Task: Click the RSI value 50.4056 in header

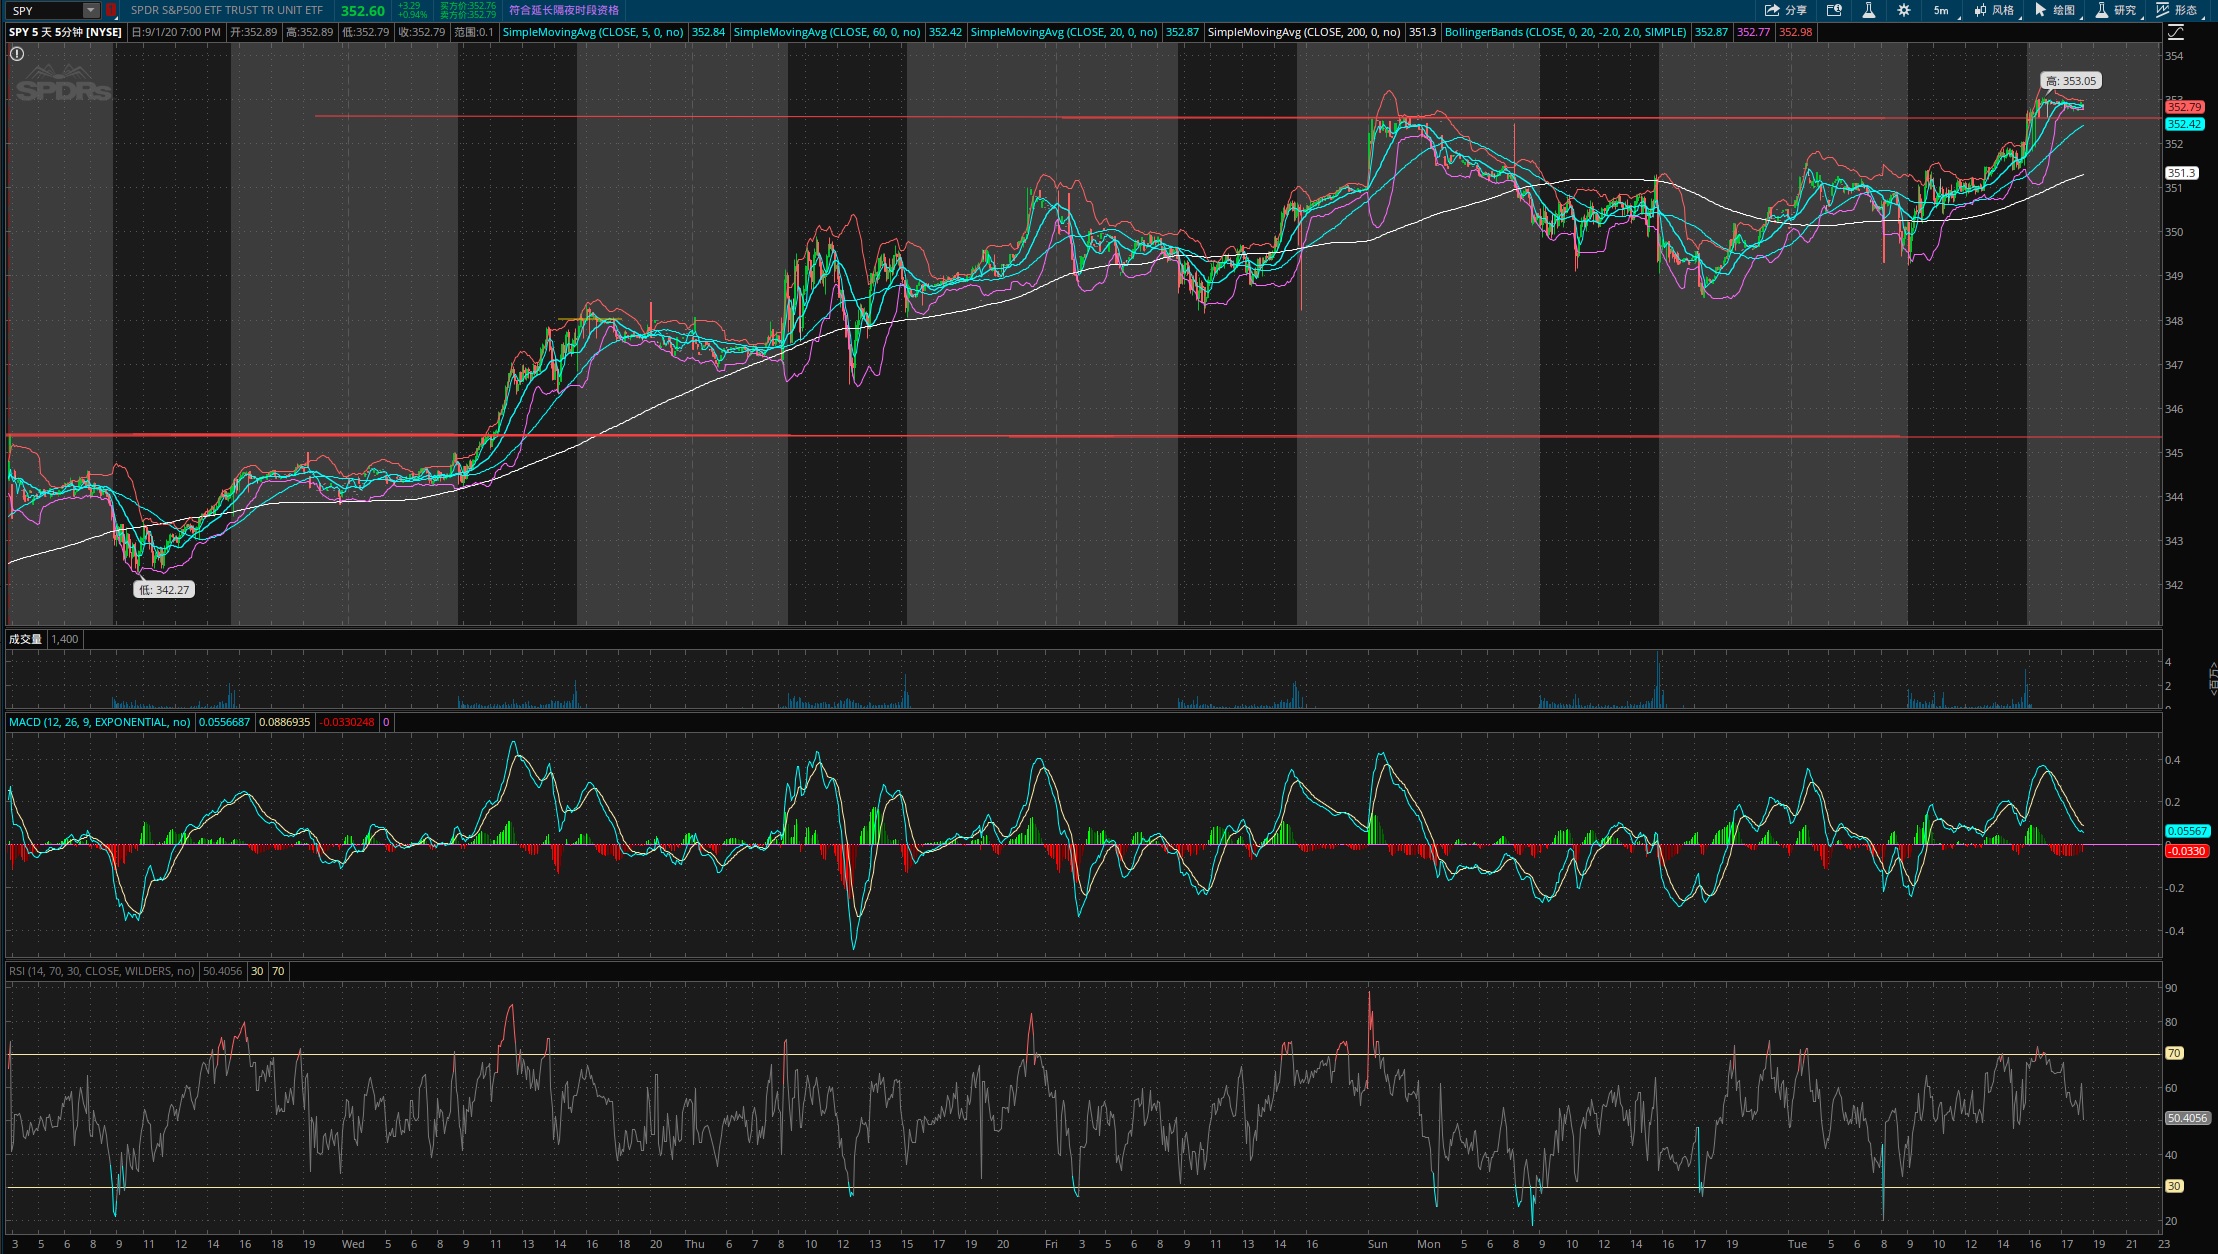Action: [x=222, y=971]
